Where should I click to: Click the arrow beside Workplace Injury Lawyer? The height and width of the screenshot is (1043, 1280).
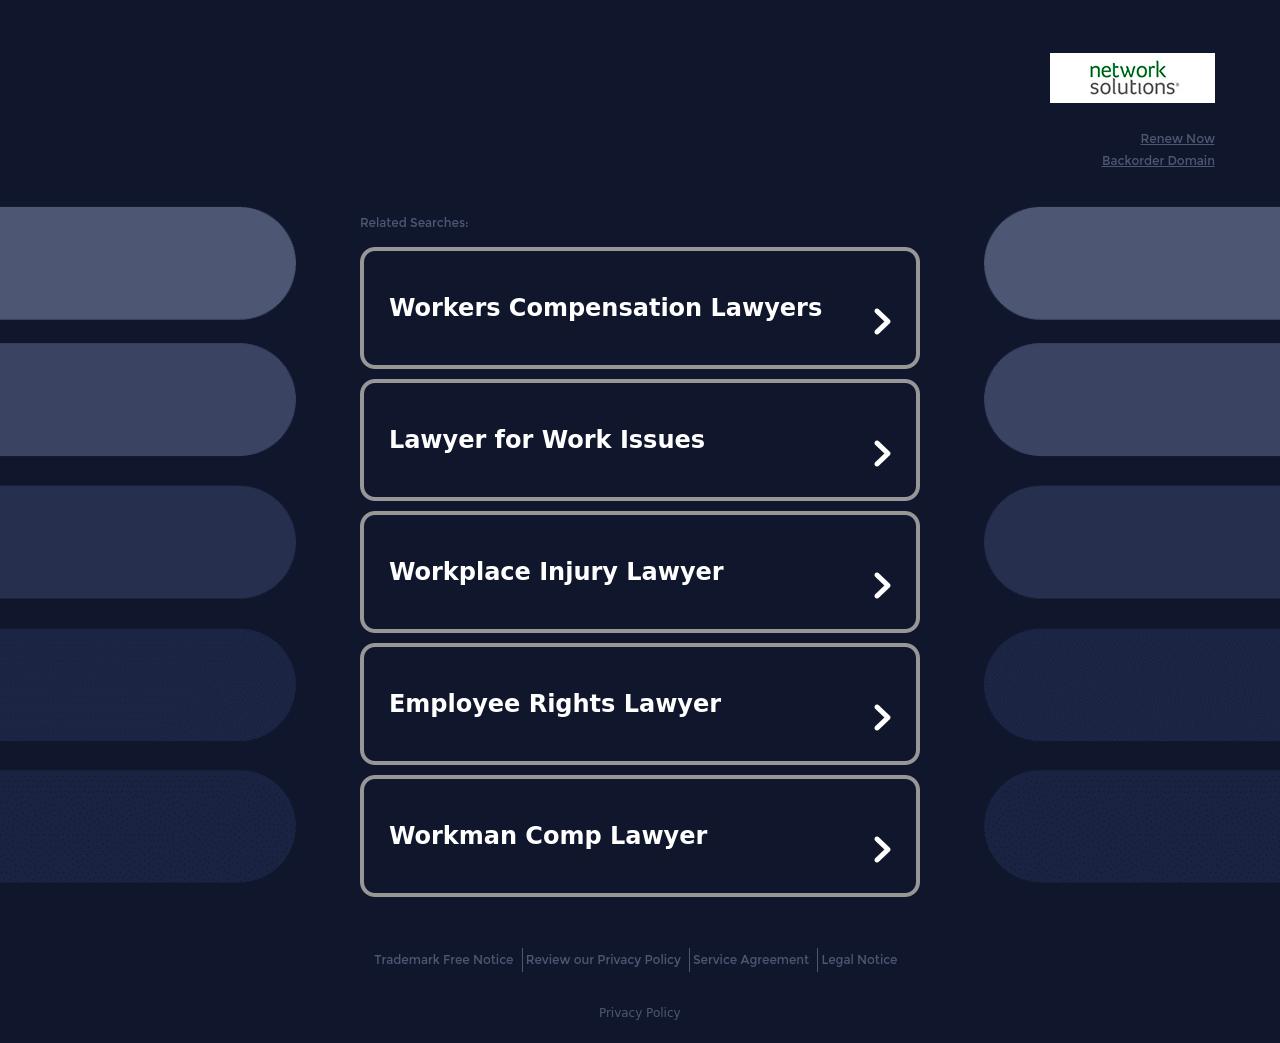click(x=882, y=585)
